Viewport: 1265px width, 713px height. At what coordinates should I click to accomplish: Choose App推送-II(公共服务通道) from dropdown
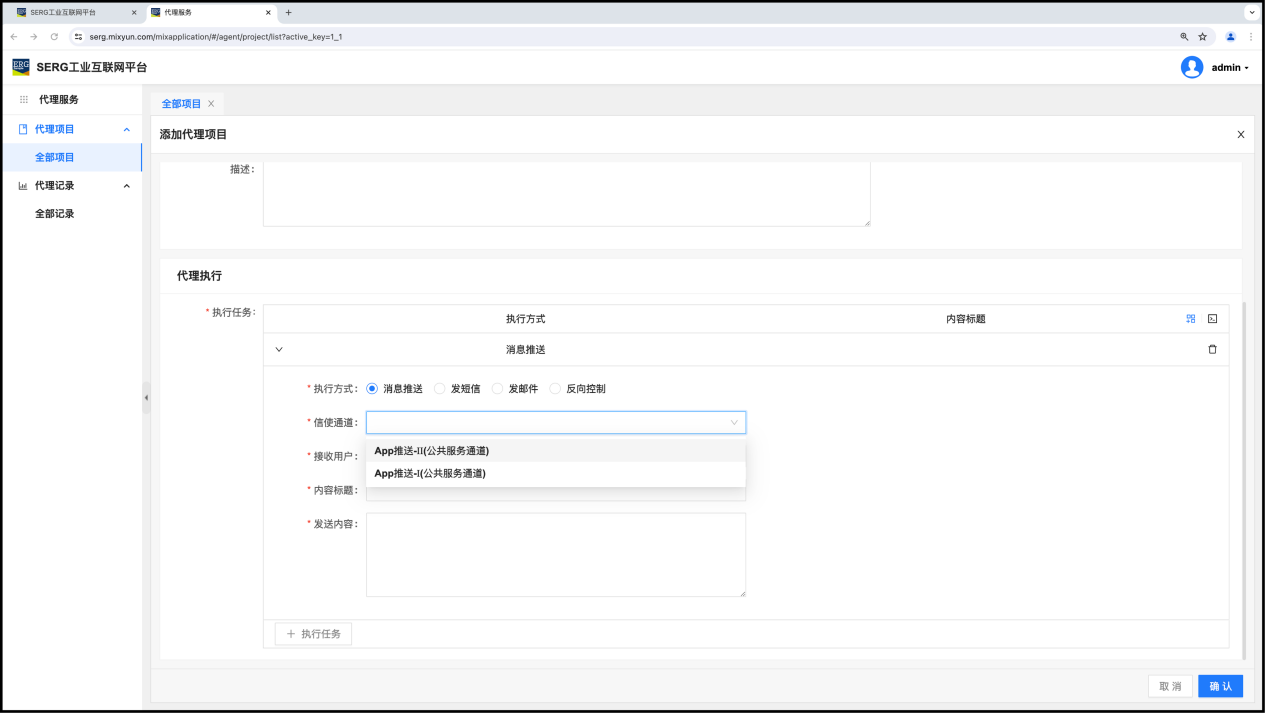pos(431,451)
